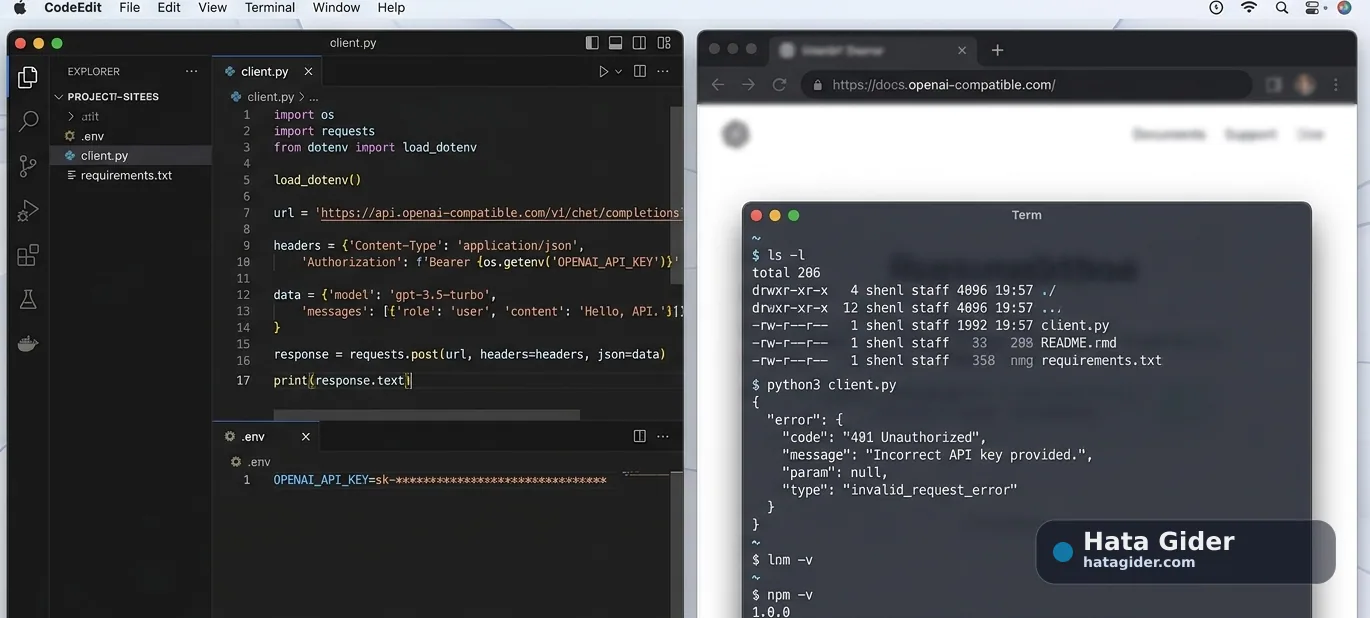Close the client.py tab
Viewport: 1370px width, 618px height.
308,72
